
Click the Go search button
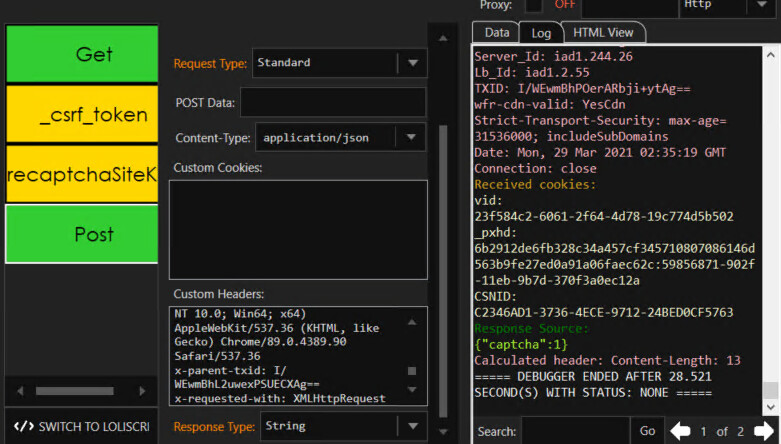click(647, 431)
